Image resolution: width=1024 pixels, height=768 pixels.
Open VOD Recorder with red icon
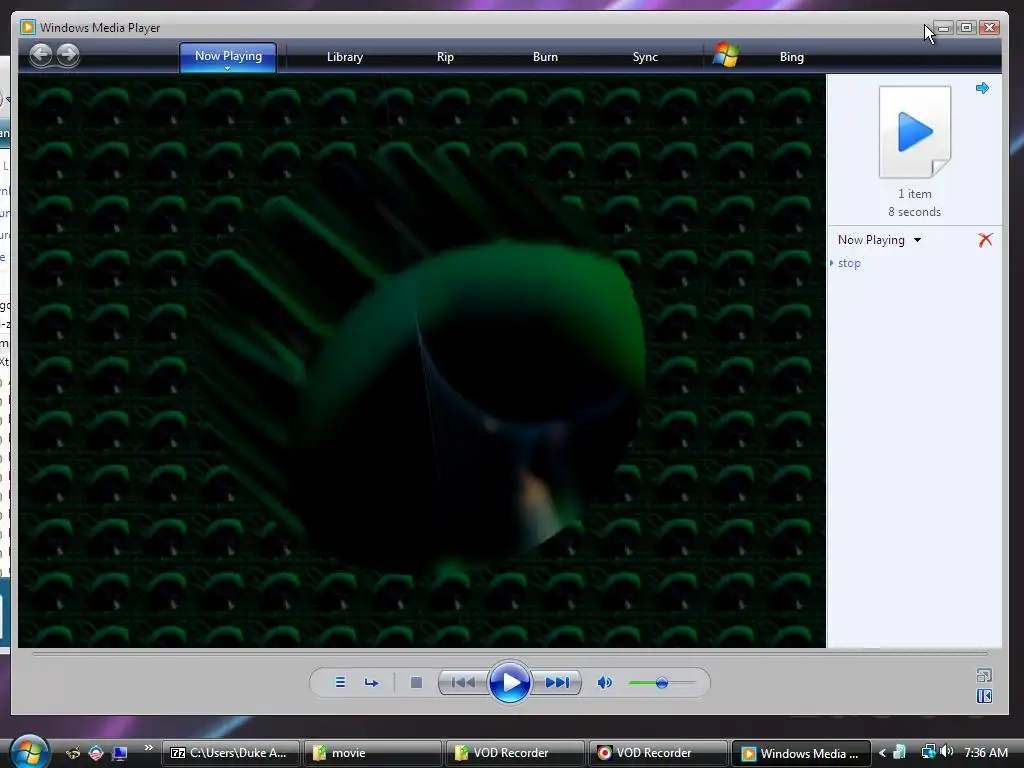pos(658,753)
